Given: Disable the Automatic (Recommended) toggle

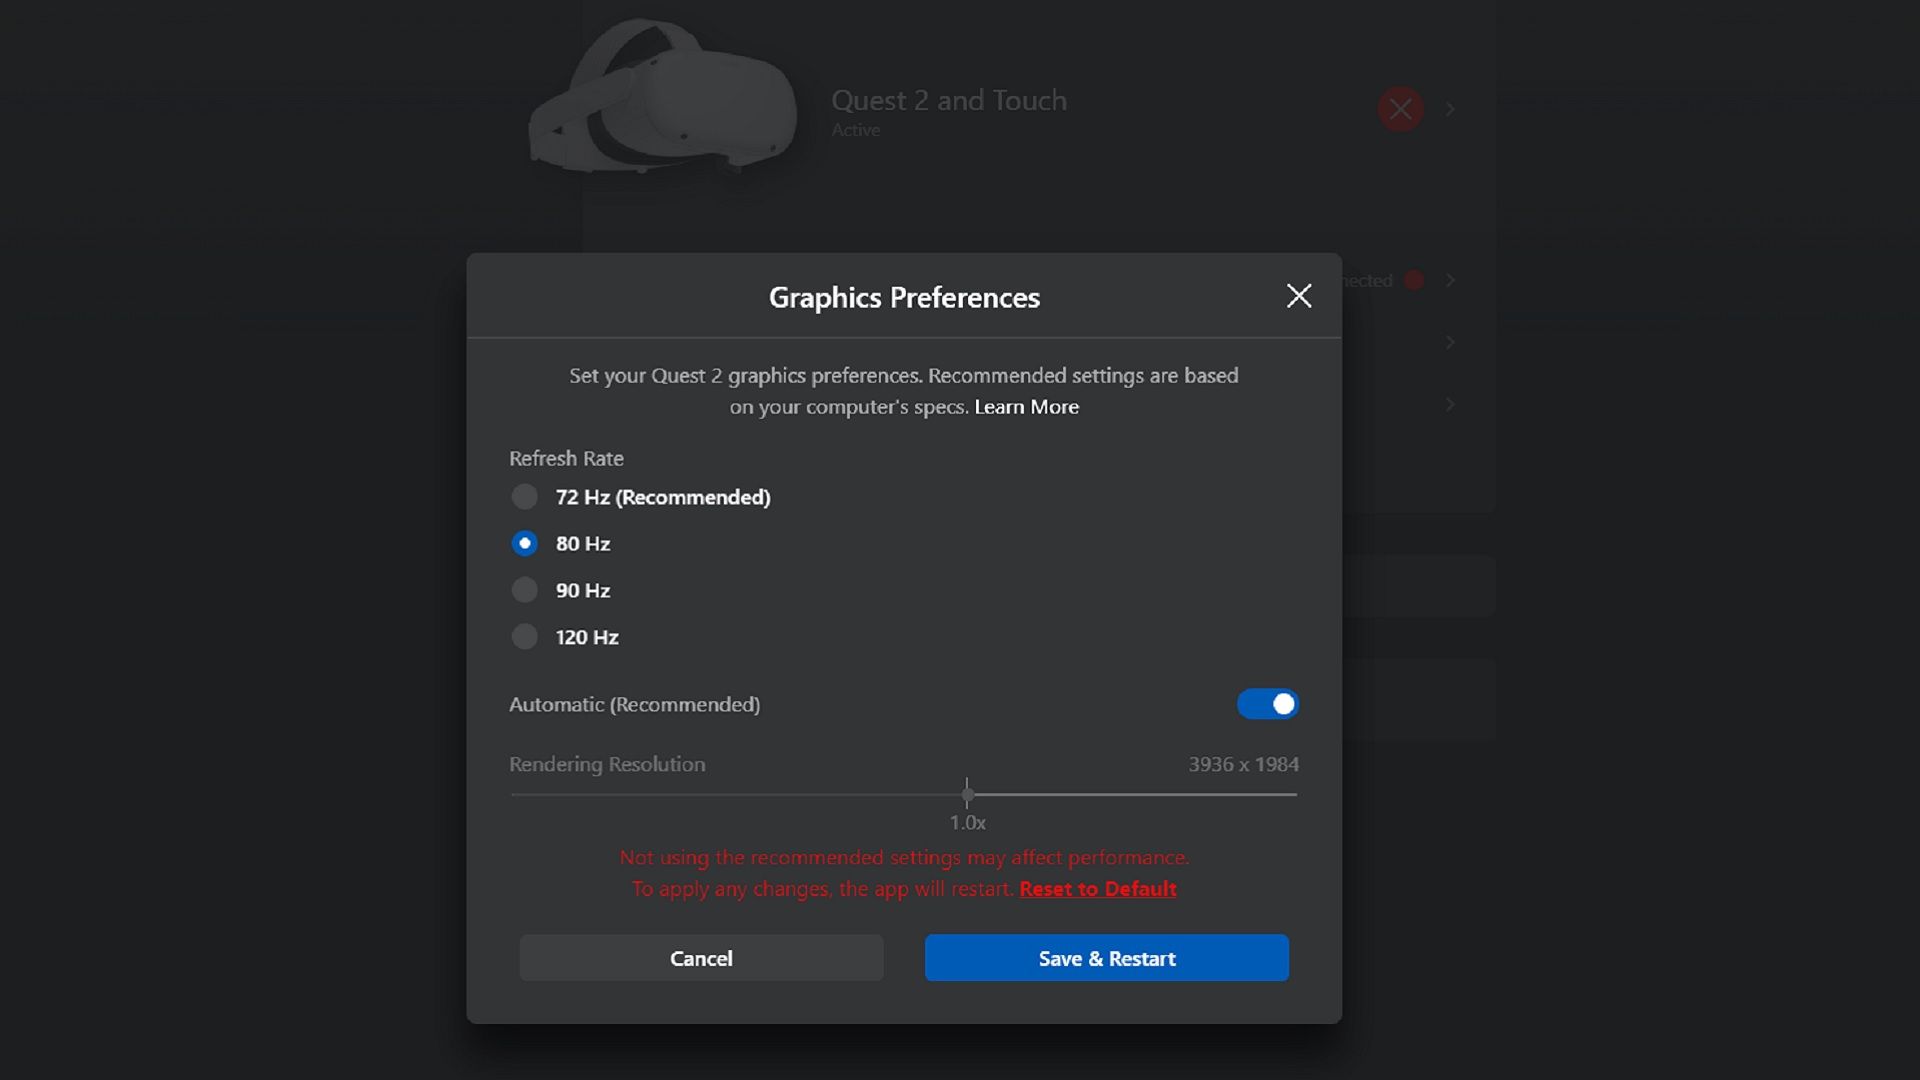Looking at the screenshot, I should point(1267,704).
